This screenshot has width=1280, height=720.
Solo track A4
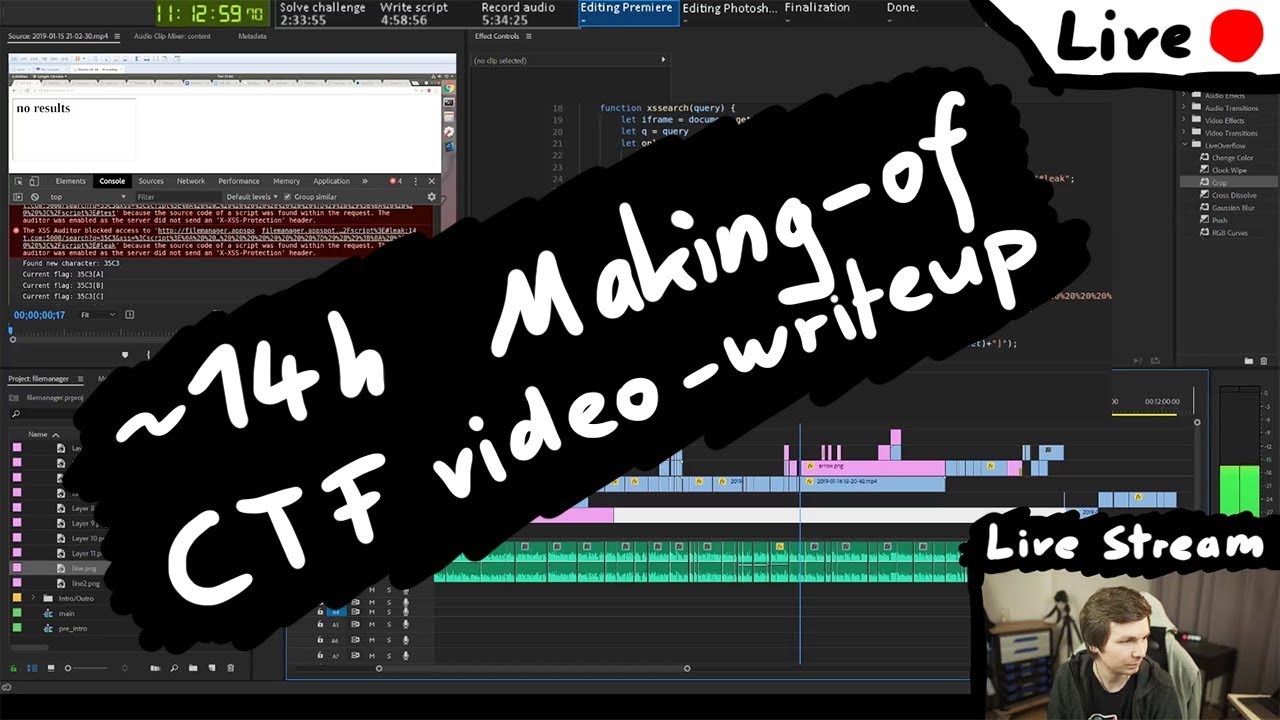click(388, 611)
